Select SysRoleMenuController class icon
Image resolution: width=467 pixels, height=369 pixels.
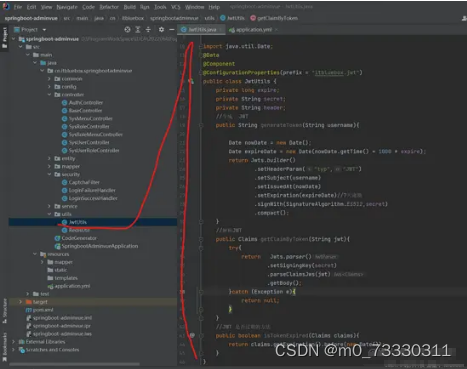click(65, 135)
